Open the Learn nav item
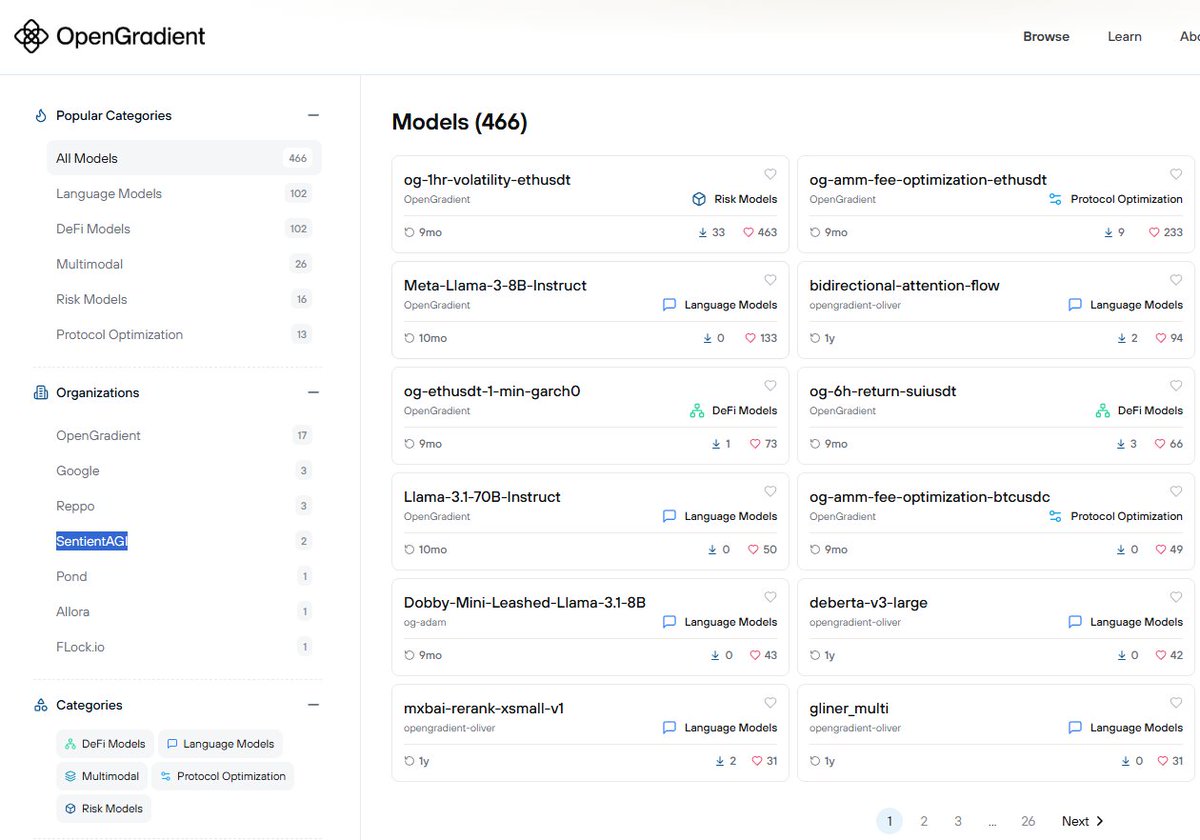 pyautogui.click(x=1124, y=37)
